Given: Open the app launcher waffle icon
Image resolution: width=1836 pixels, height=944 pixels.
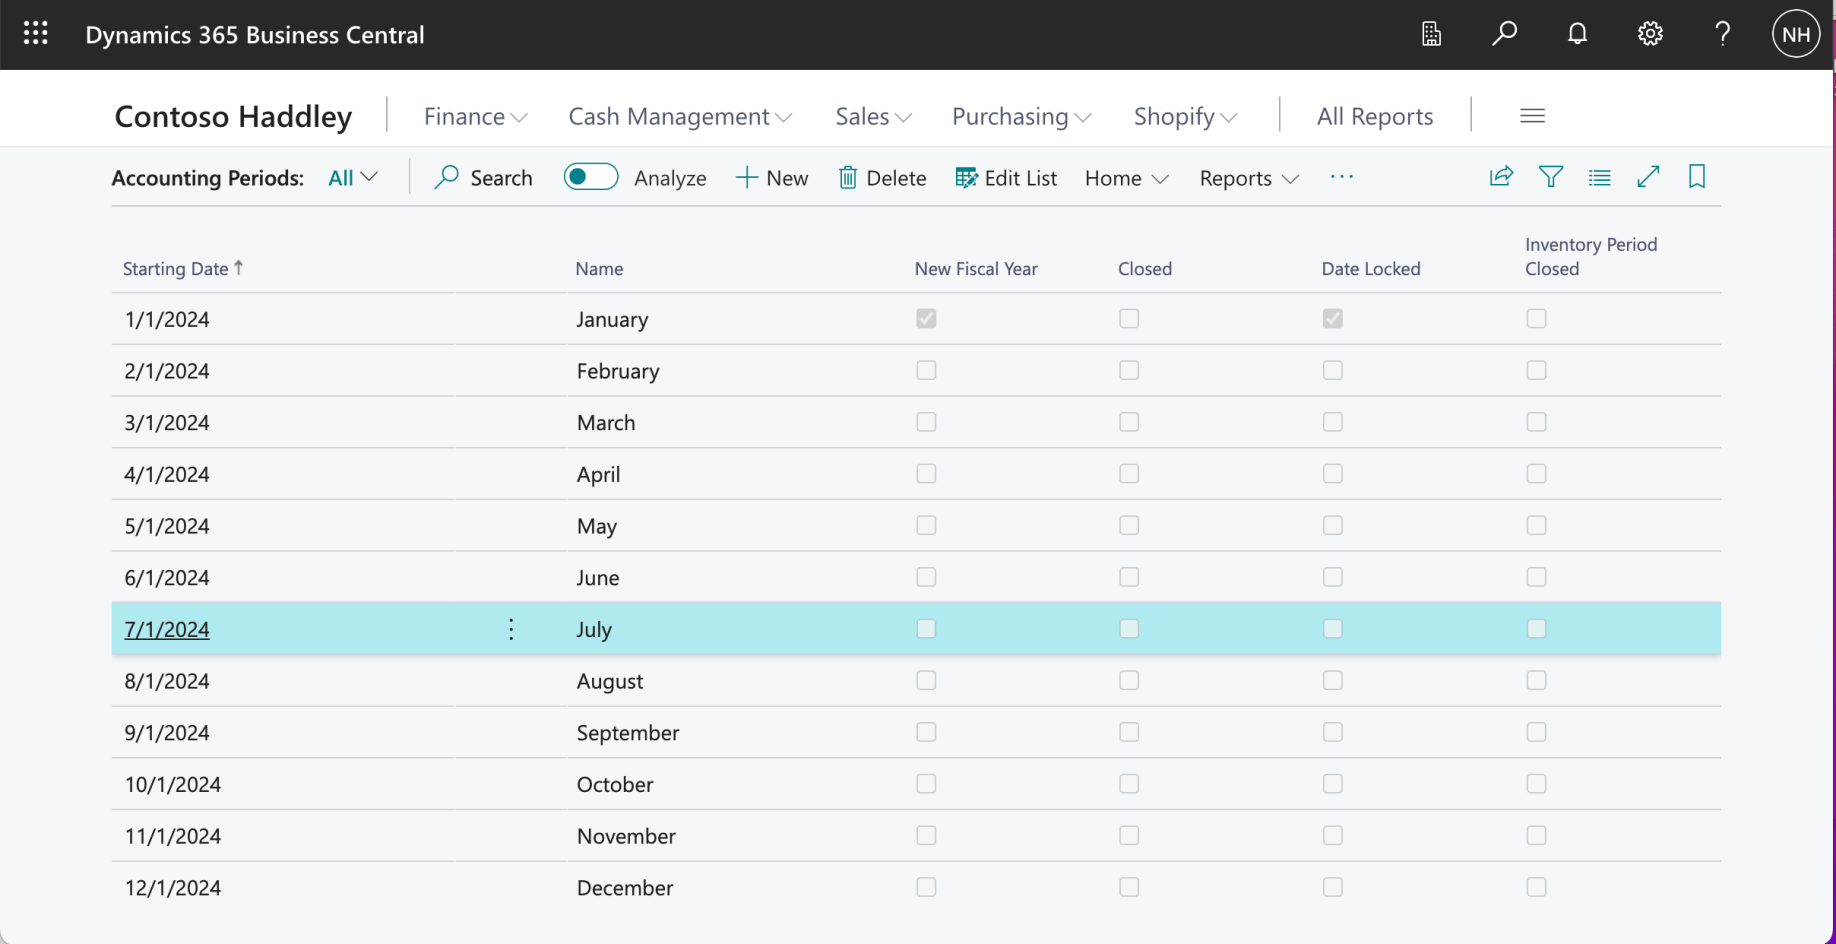Looking at the screenshot, I should [36, 34].
